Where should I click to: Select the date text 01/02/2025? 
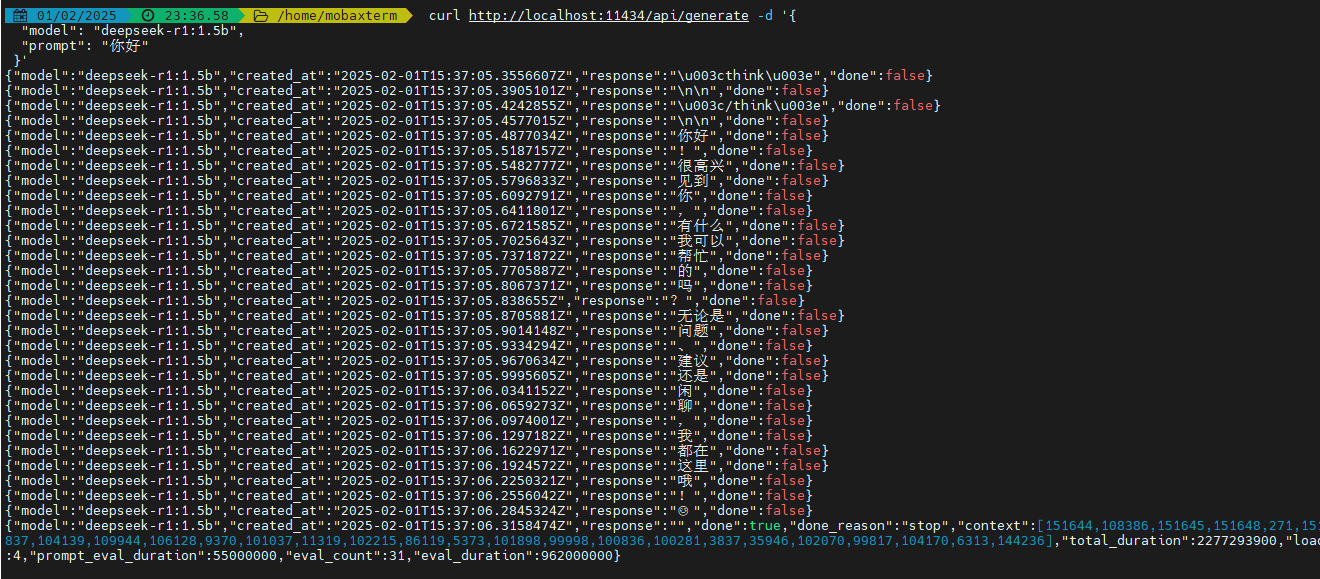tap(76, 16)
